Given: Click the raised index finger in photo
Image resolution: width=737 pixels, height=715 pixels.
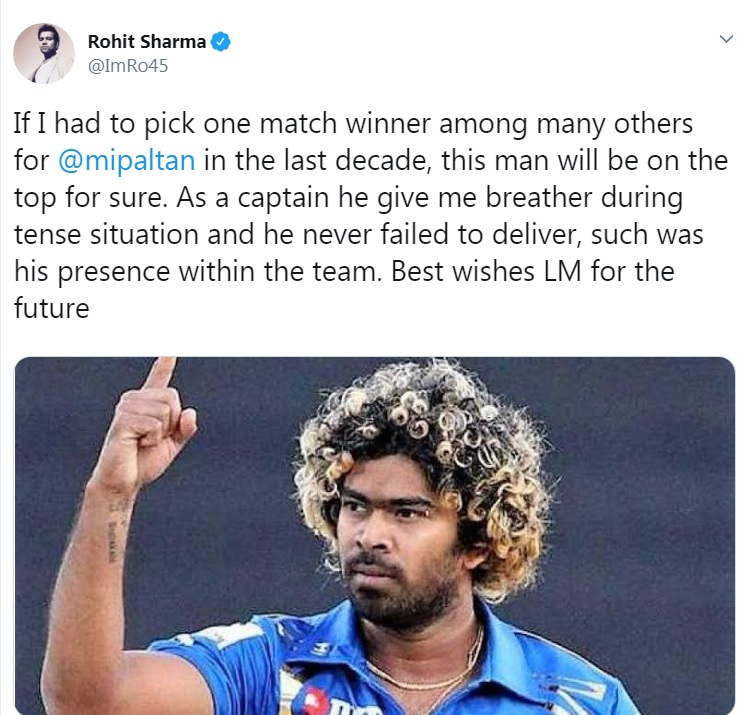Looking at the screenshot, I should tap(161, 373).
